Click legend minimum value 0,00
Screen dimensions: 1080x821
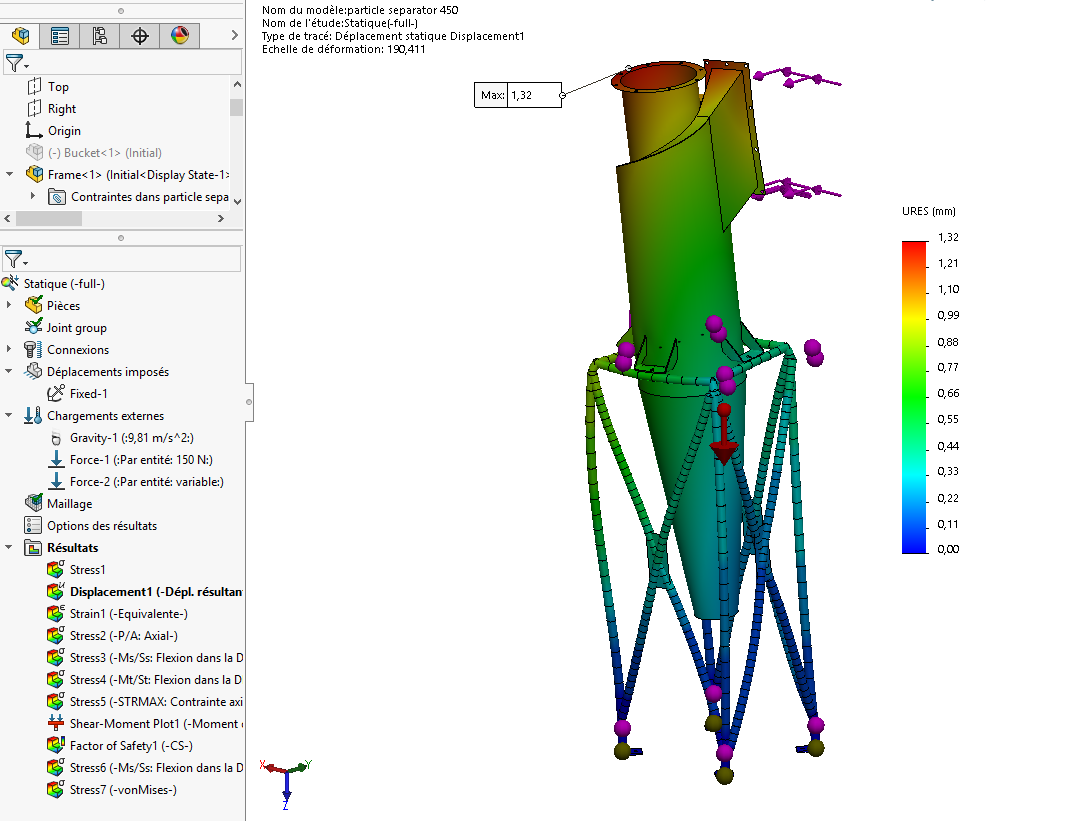[x=948, y=549]
